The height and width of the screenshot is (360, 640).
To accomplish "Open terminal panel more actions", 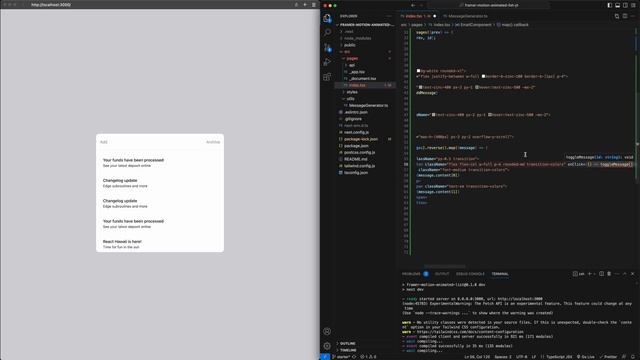I will (x=617, y=274).
